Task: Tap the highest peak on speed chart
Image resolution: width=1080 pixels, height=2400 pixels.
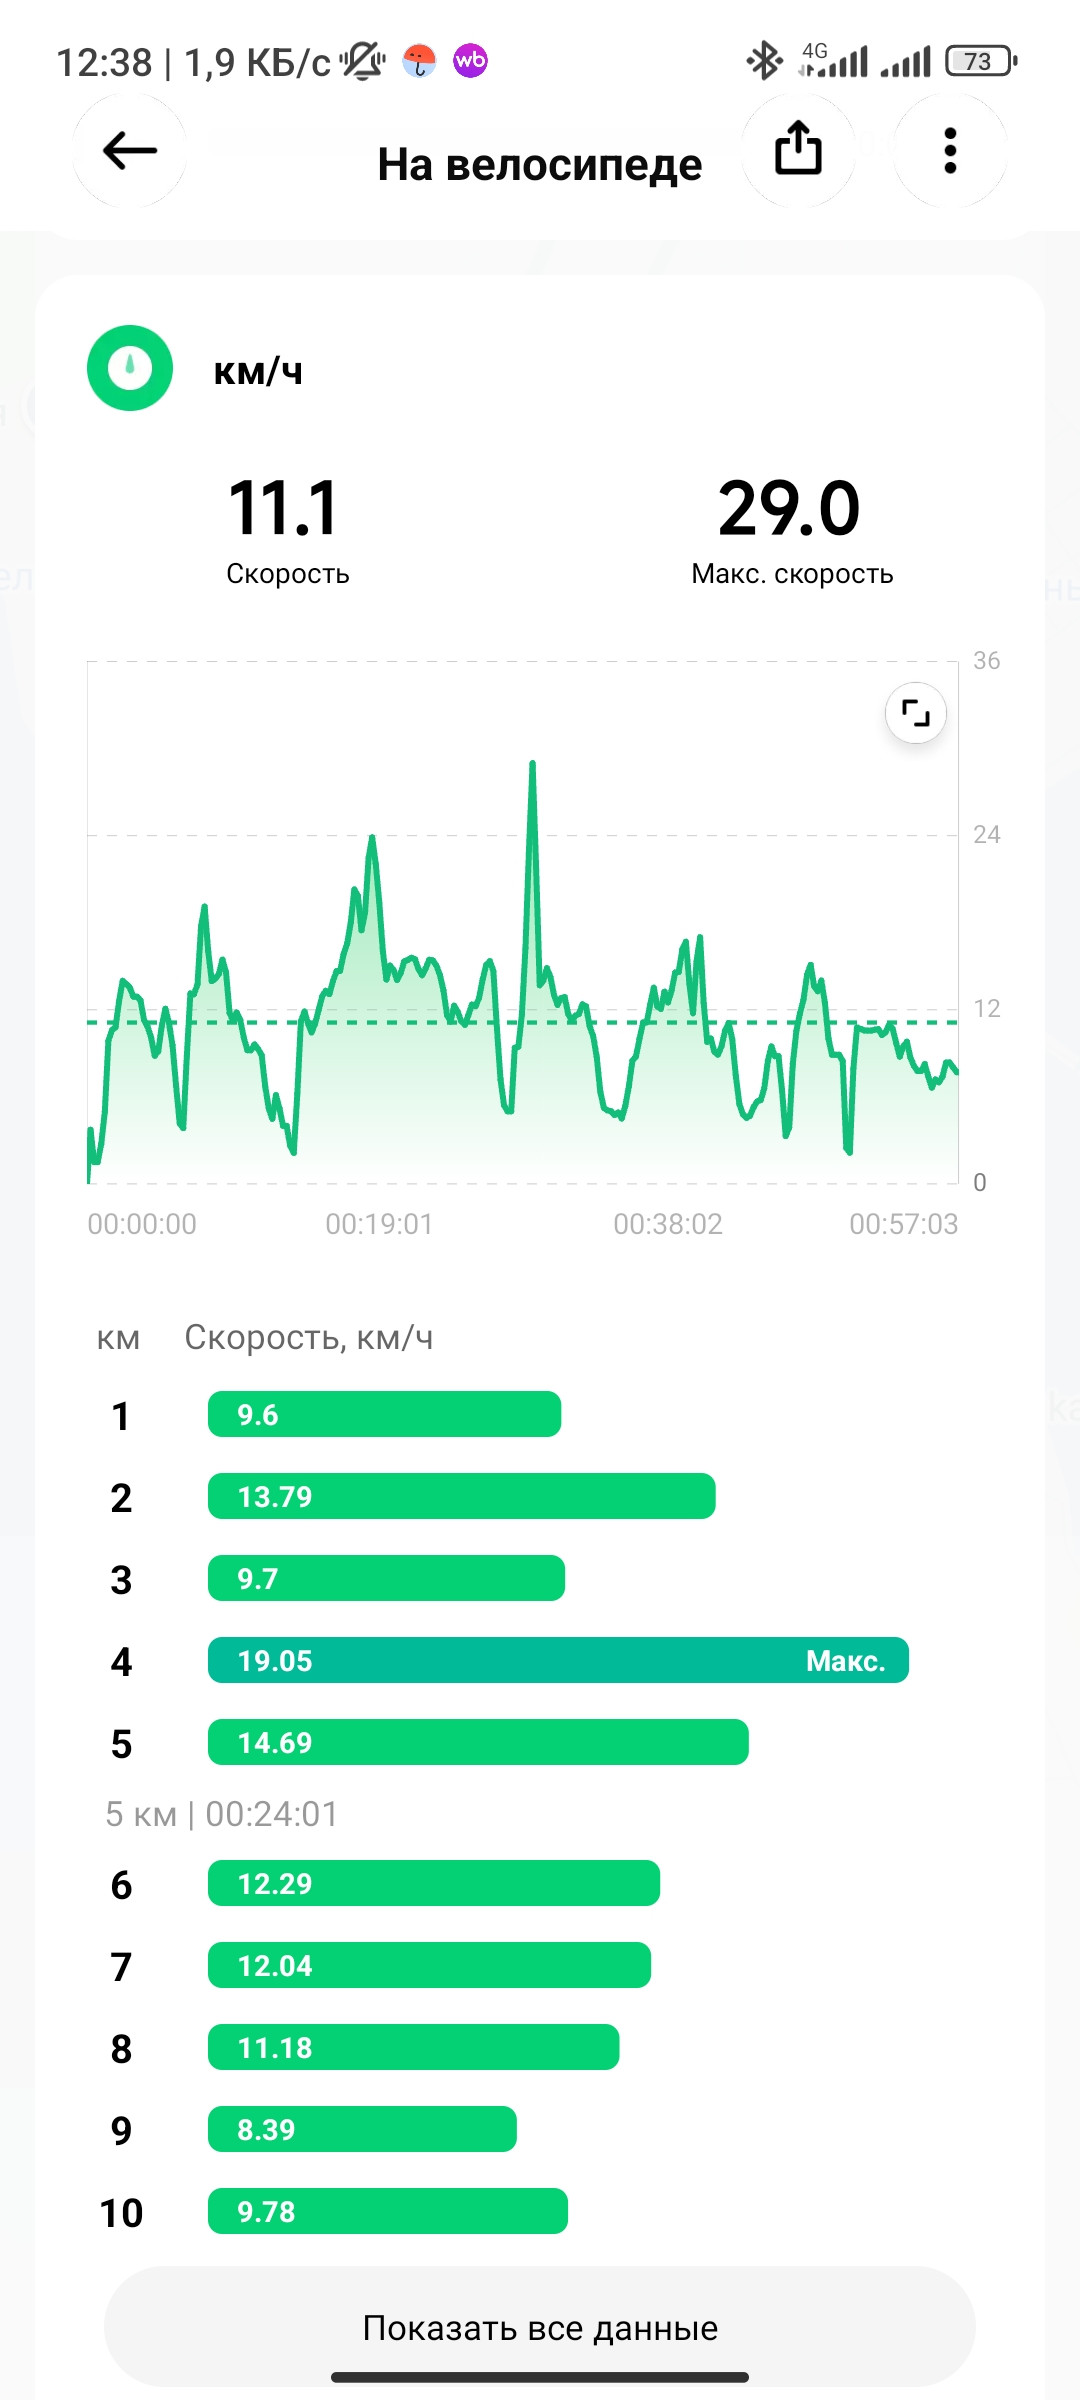Action: pos(532,764)
